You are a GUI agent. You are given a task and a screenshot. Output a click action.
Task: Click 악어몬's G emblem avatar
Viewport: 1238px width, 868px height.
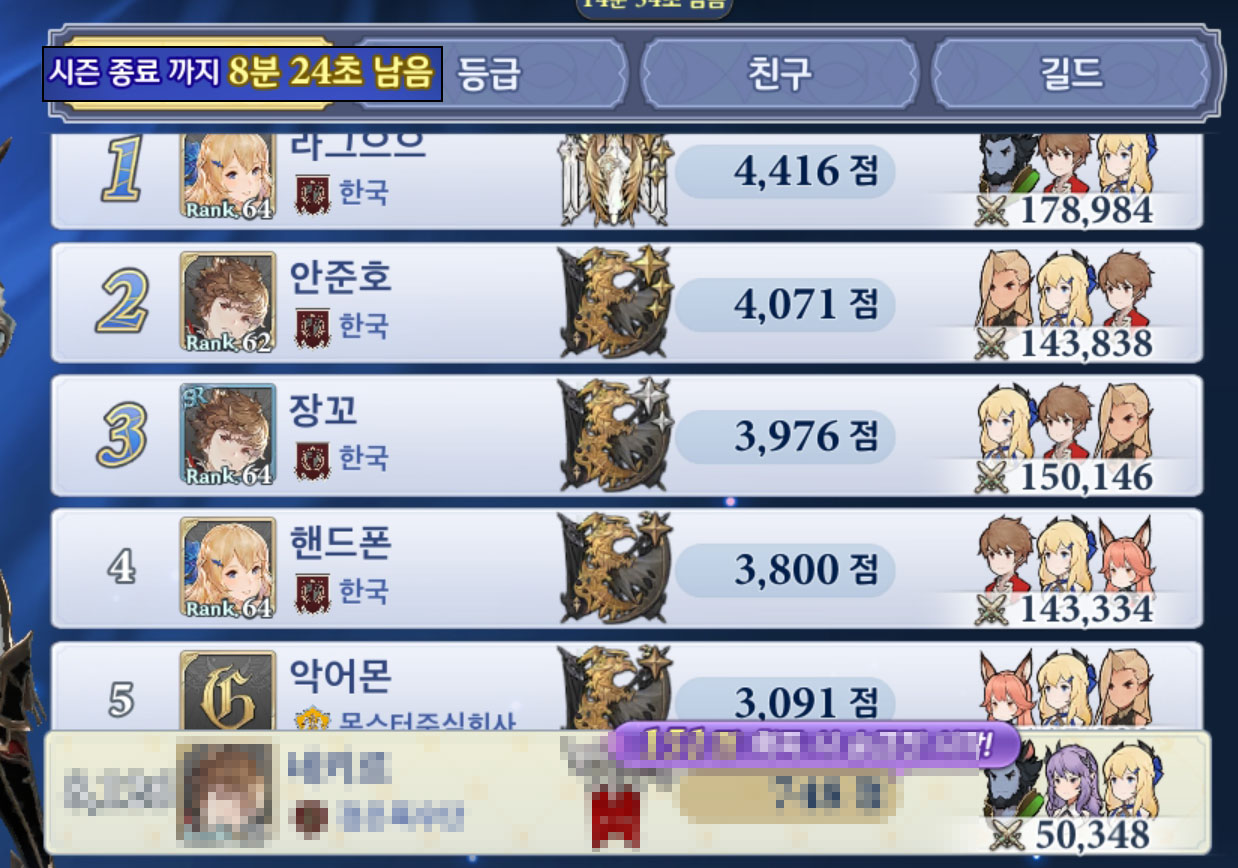point(228,690)
